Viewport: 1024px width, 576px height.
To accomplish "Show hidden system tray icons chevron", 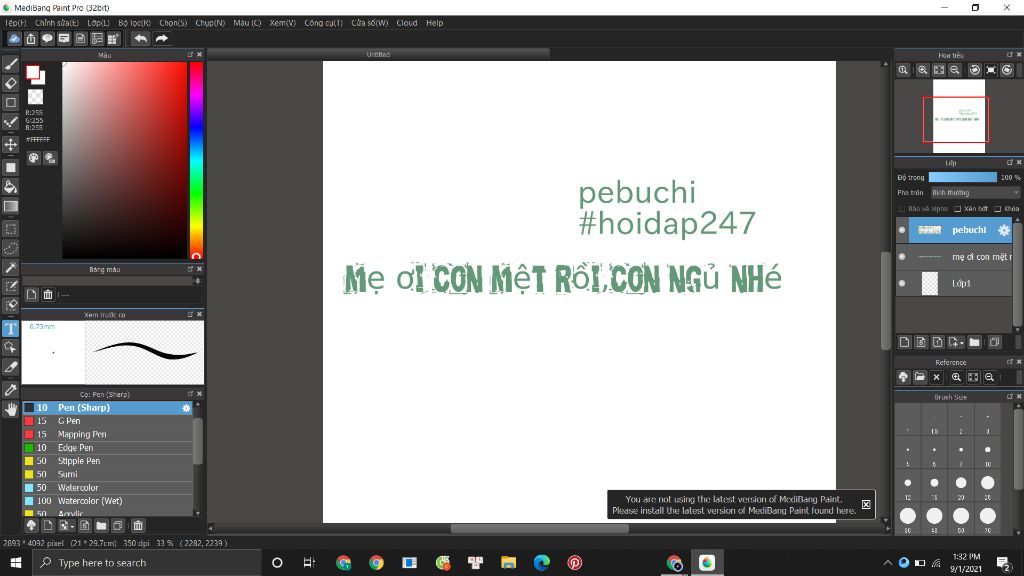I will click(x=887, y=563).
